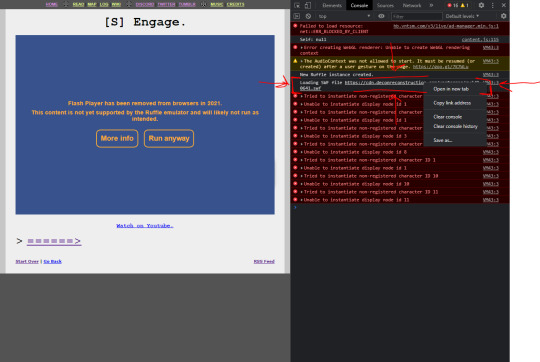
Task: Open CREDITS link in nav bar
Action: click(236, 4)
